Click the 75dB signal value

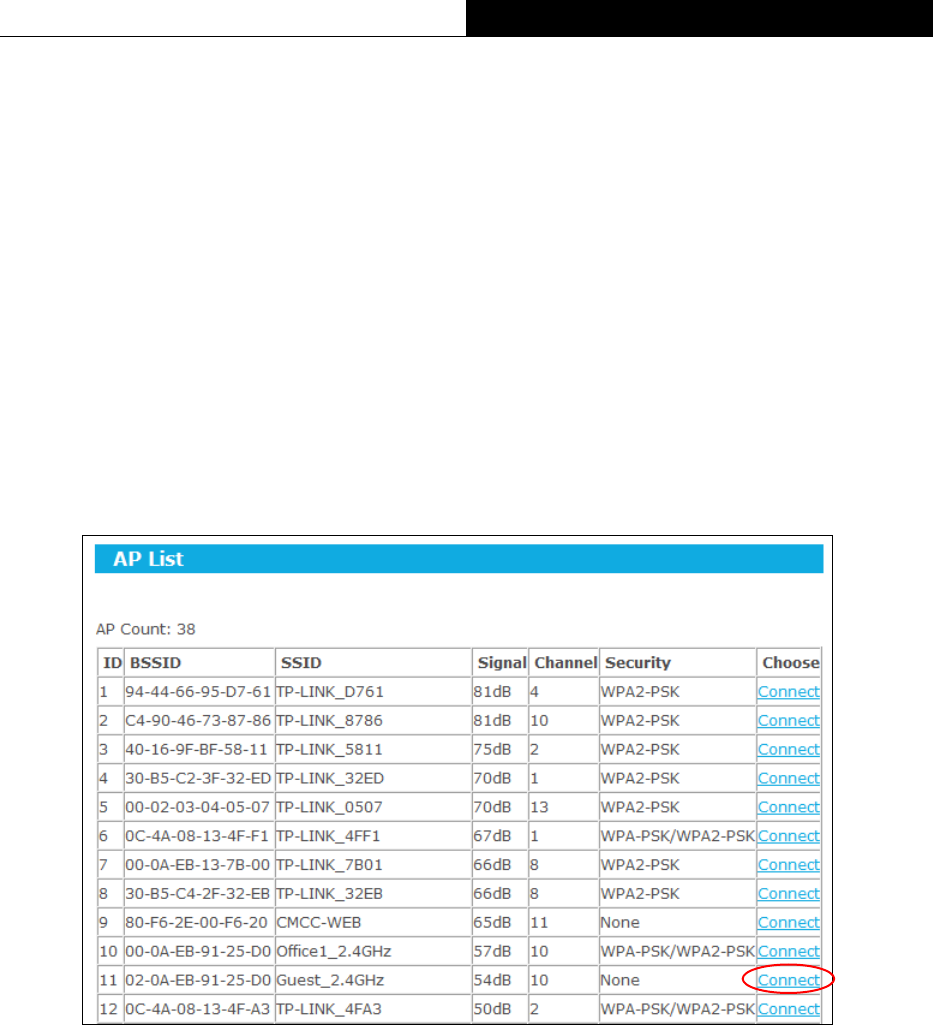point(492,749)
